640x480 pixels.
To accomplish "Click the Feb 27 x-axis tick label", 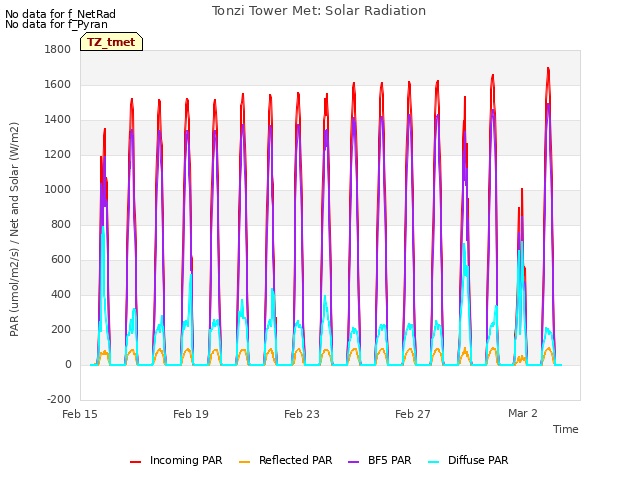I will tap(413, 414).
